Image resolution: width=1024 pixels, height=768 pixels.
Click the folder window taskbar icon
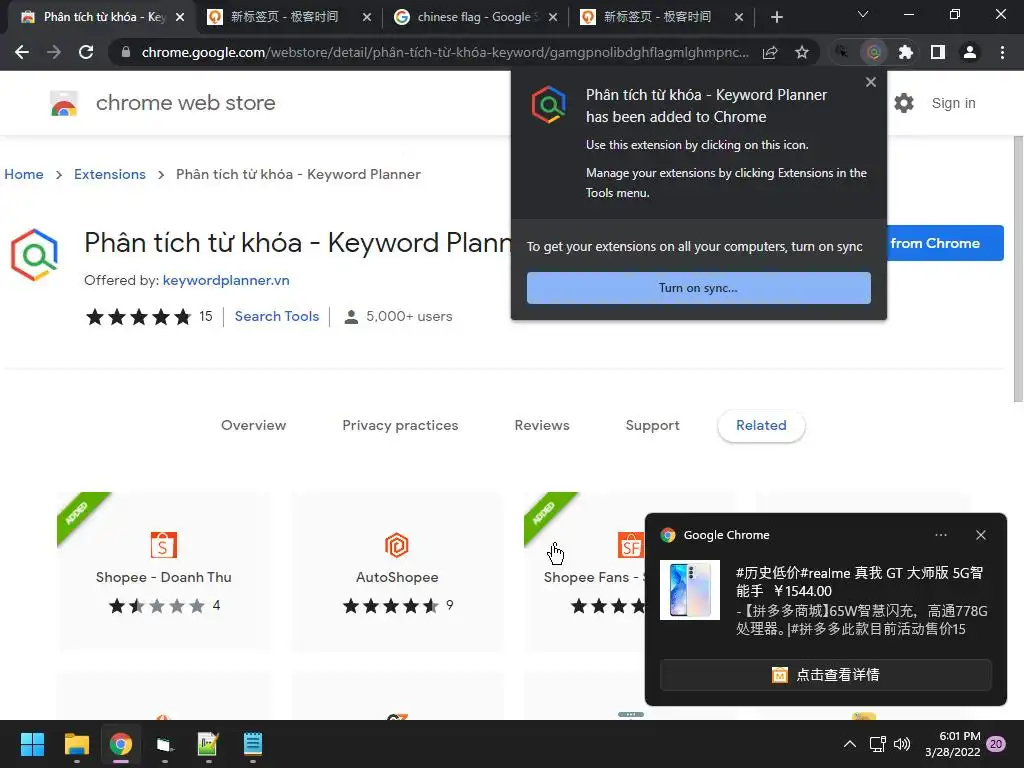tap(165, 744)
